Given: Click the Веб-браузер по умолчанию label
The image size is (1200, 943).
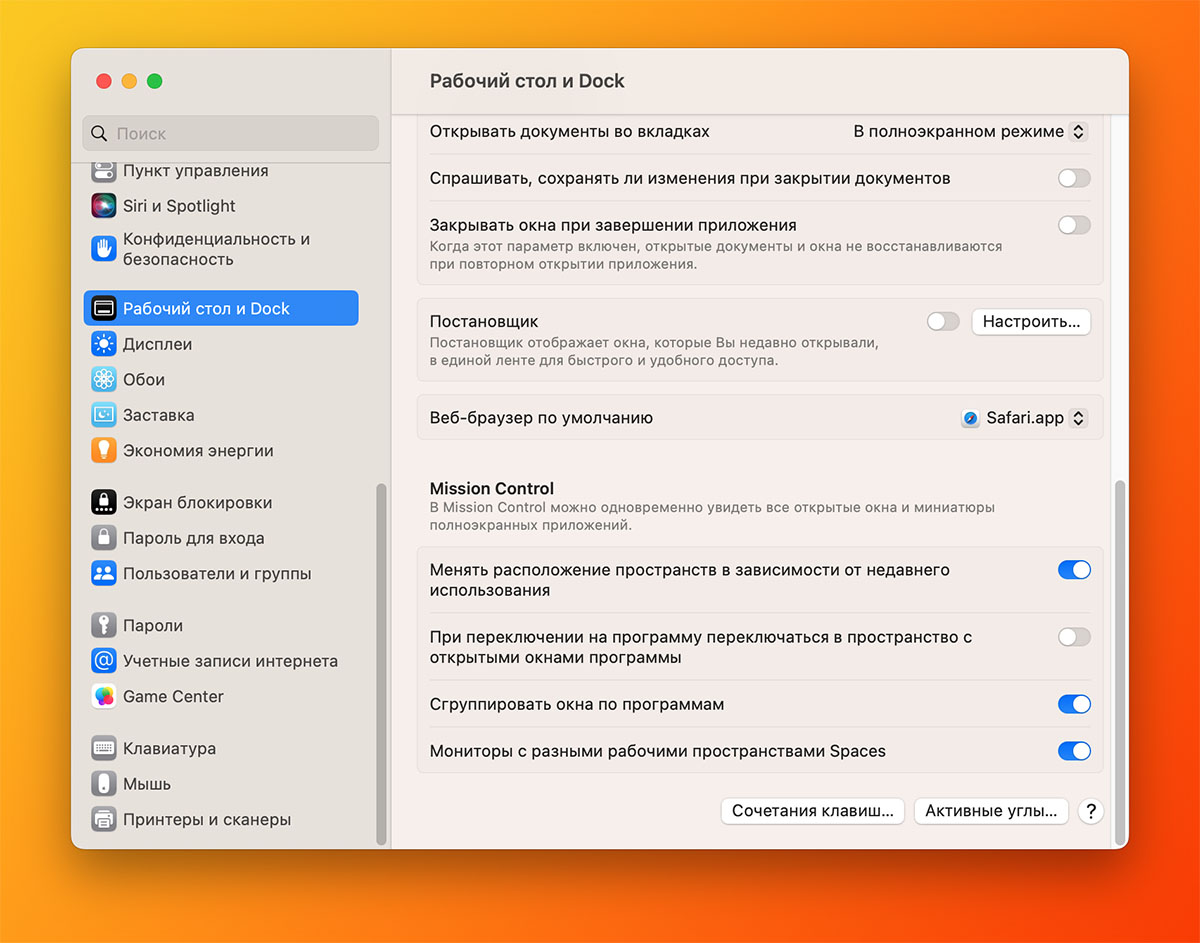Looking at the screenshot, I should [541, 418].
